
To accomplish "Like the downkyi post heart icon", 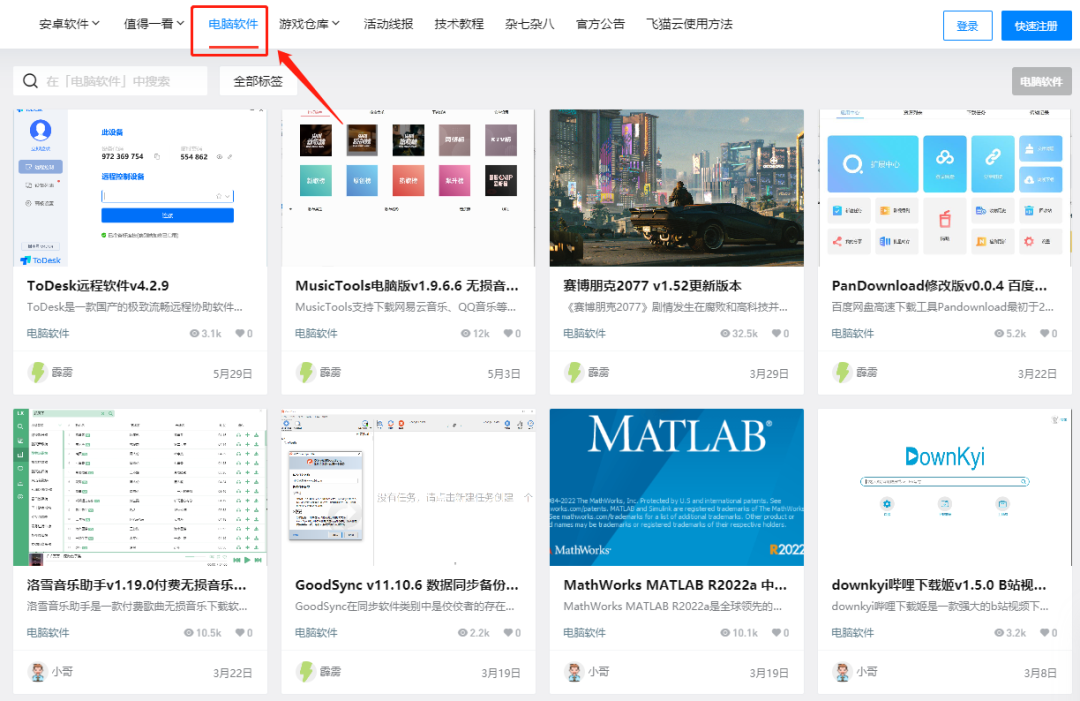I will pyautogui.click(x=1044, y=633).
